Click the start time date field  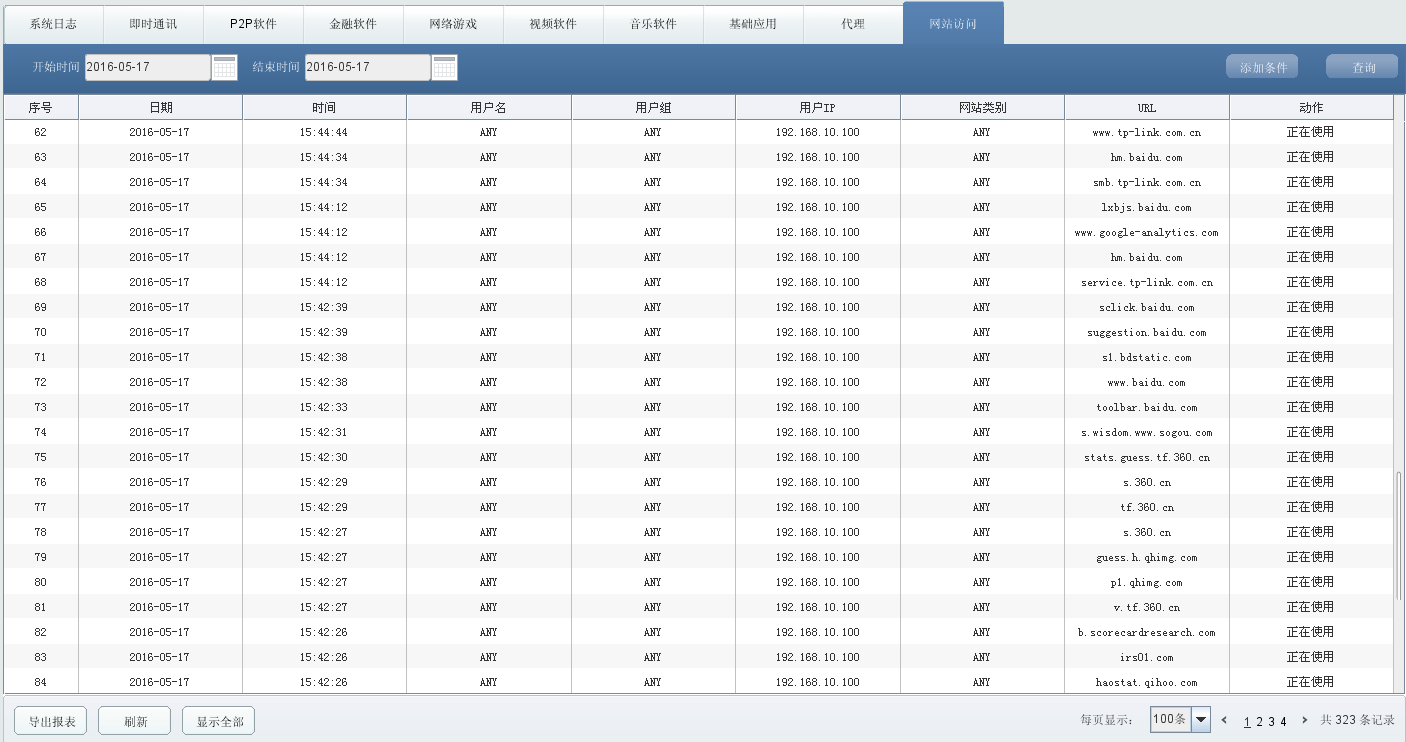[147, 67]
